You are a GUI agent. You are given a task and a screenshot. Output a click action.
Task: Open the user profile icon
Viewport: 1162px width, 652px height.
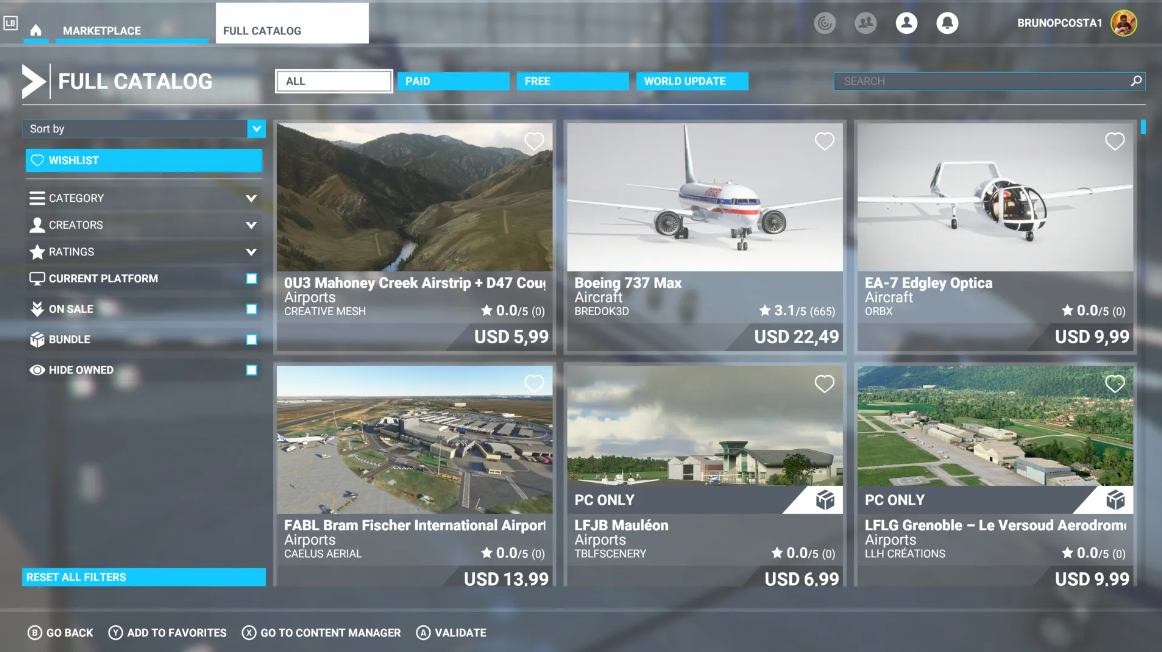pyautogui.click(x=906, y=23)
